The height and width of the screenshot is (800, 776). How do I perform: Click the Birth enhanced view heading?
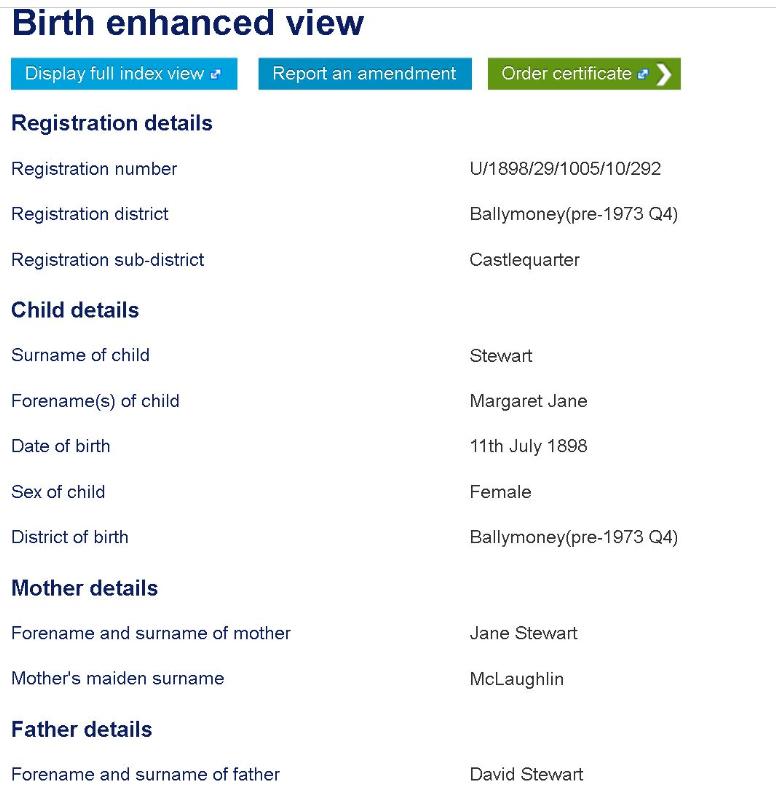click(x=188, y=23)
